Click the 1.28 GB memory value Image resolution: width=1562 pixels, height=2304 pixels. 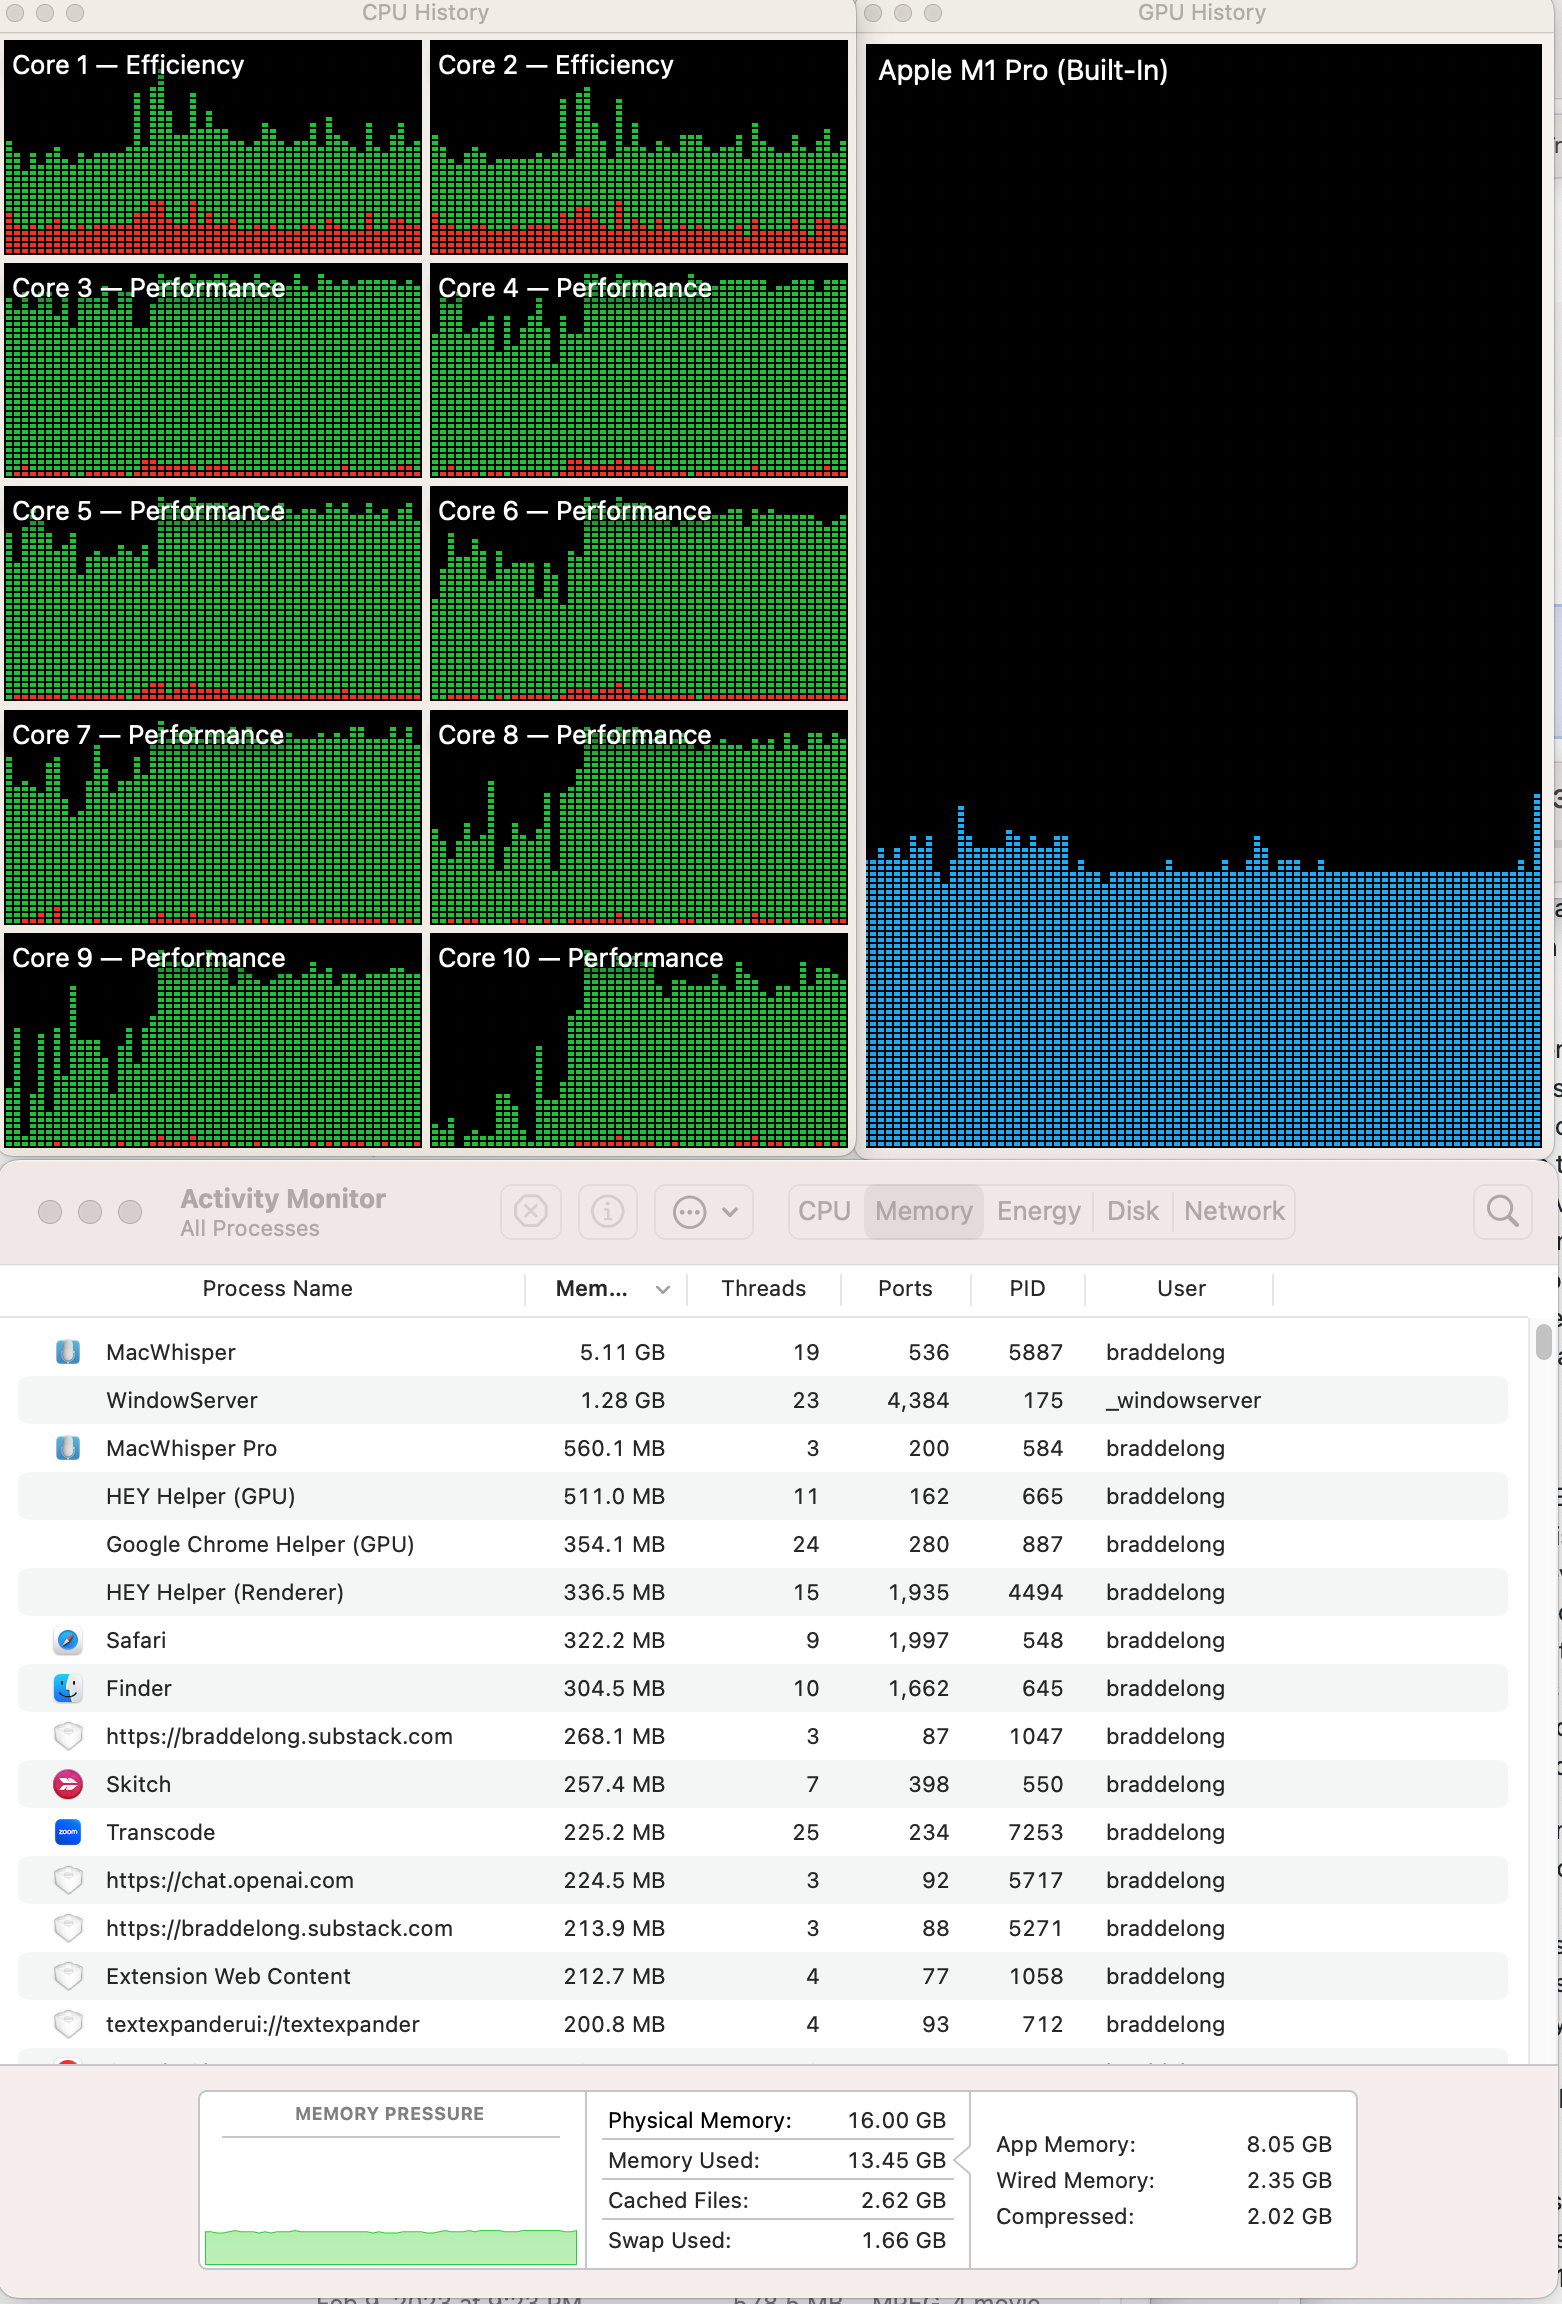[x=622, y=1400]
